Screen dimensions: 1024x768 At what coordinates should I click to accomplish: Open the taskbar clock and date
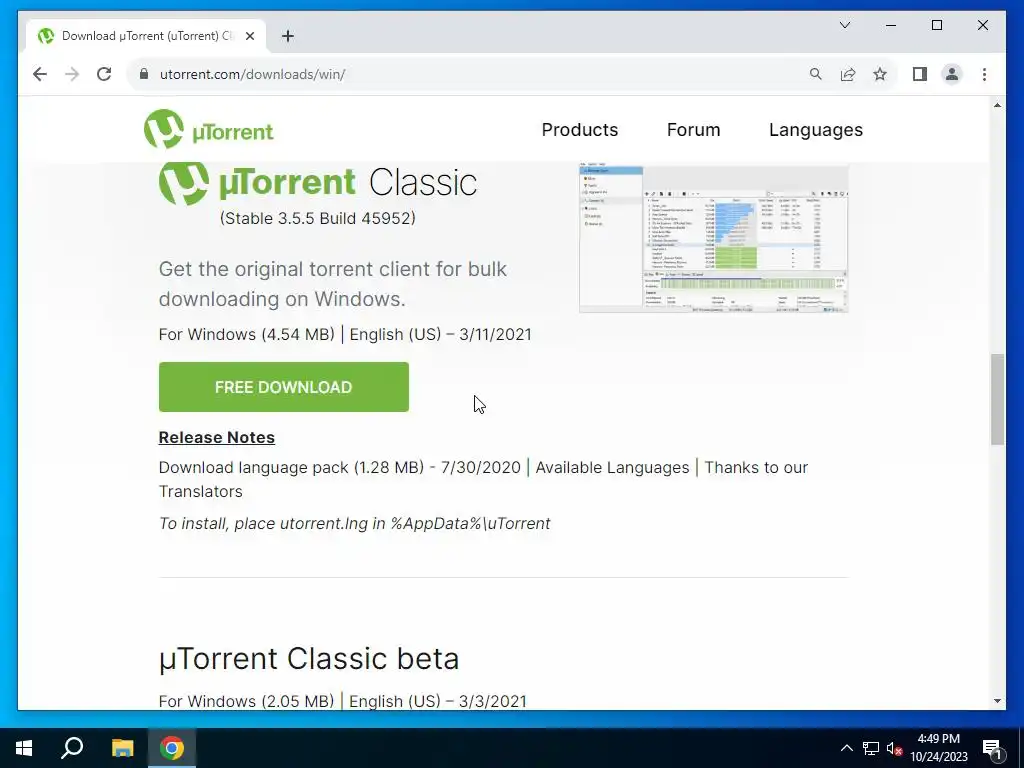(938, 748)
